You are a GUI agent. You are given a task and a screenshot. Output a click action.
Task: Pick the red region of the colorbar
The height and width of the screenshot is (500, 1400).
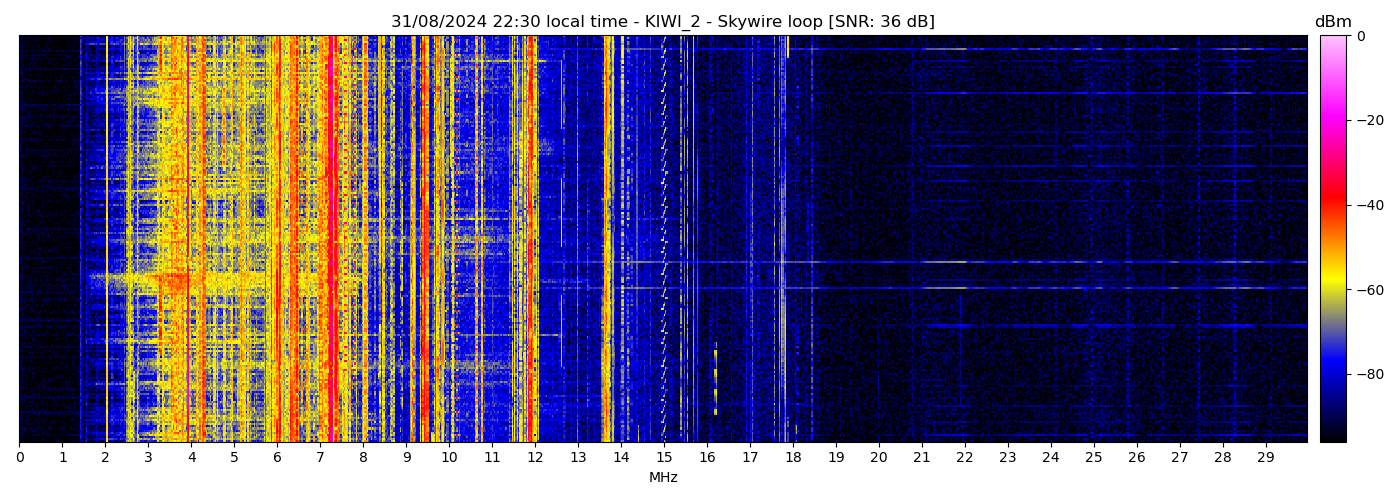click(x=1333, y=205)
